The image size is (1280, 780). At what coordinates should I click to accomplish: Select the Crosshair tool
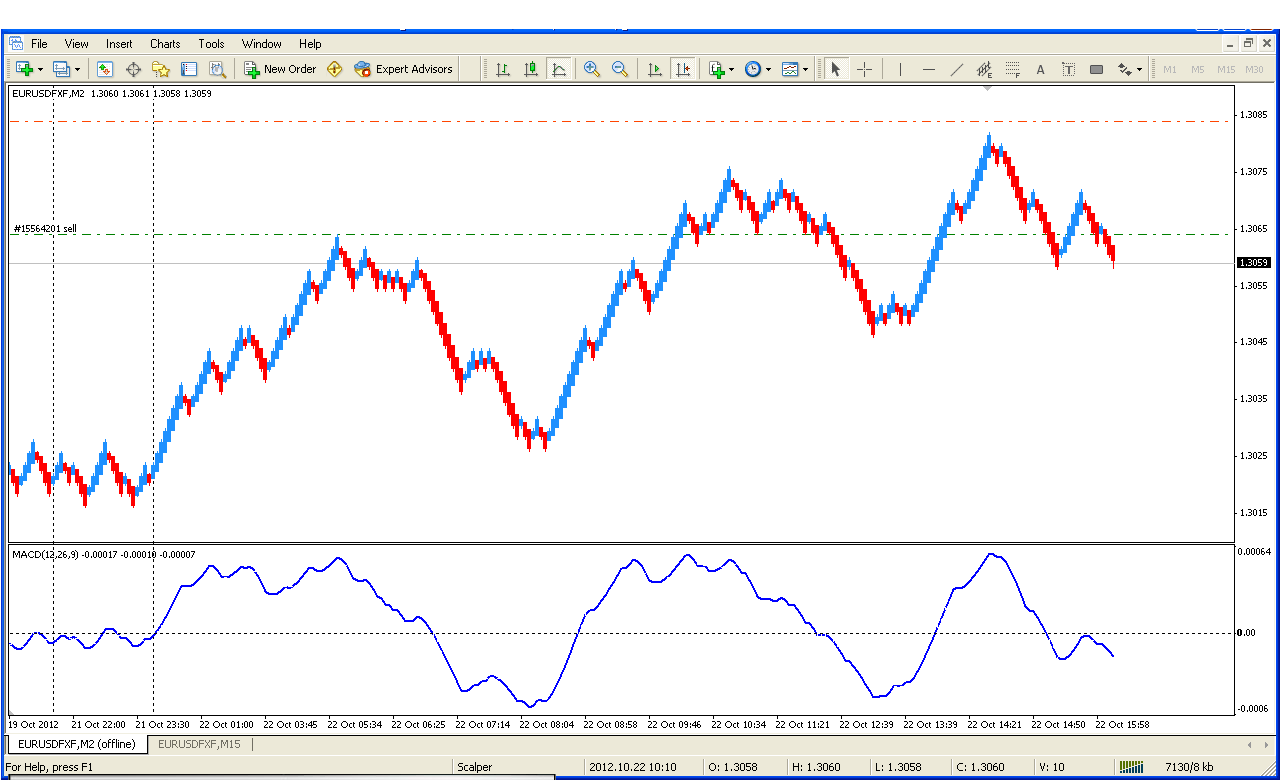tap(865, 69)
